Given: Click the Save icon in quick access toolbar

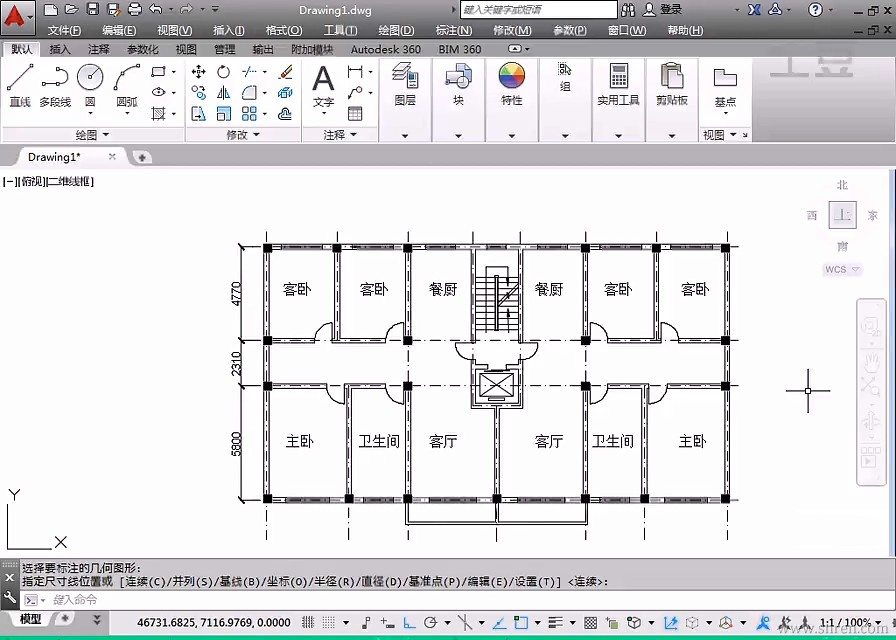Looking at the screenshot, I should point(92,9).
